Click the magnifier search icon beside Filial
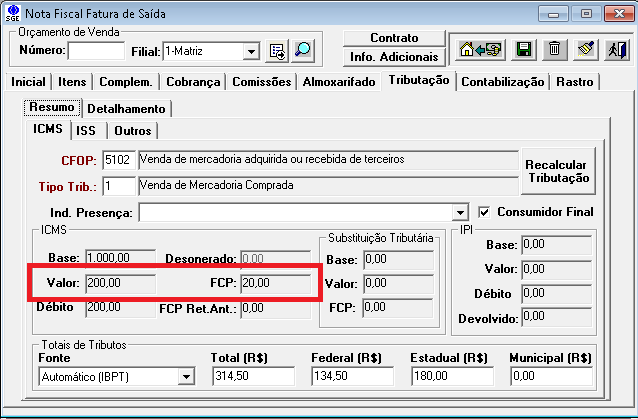 302,50
